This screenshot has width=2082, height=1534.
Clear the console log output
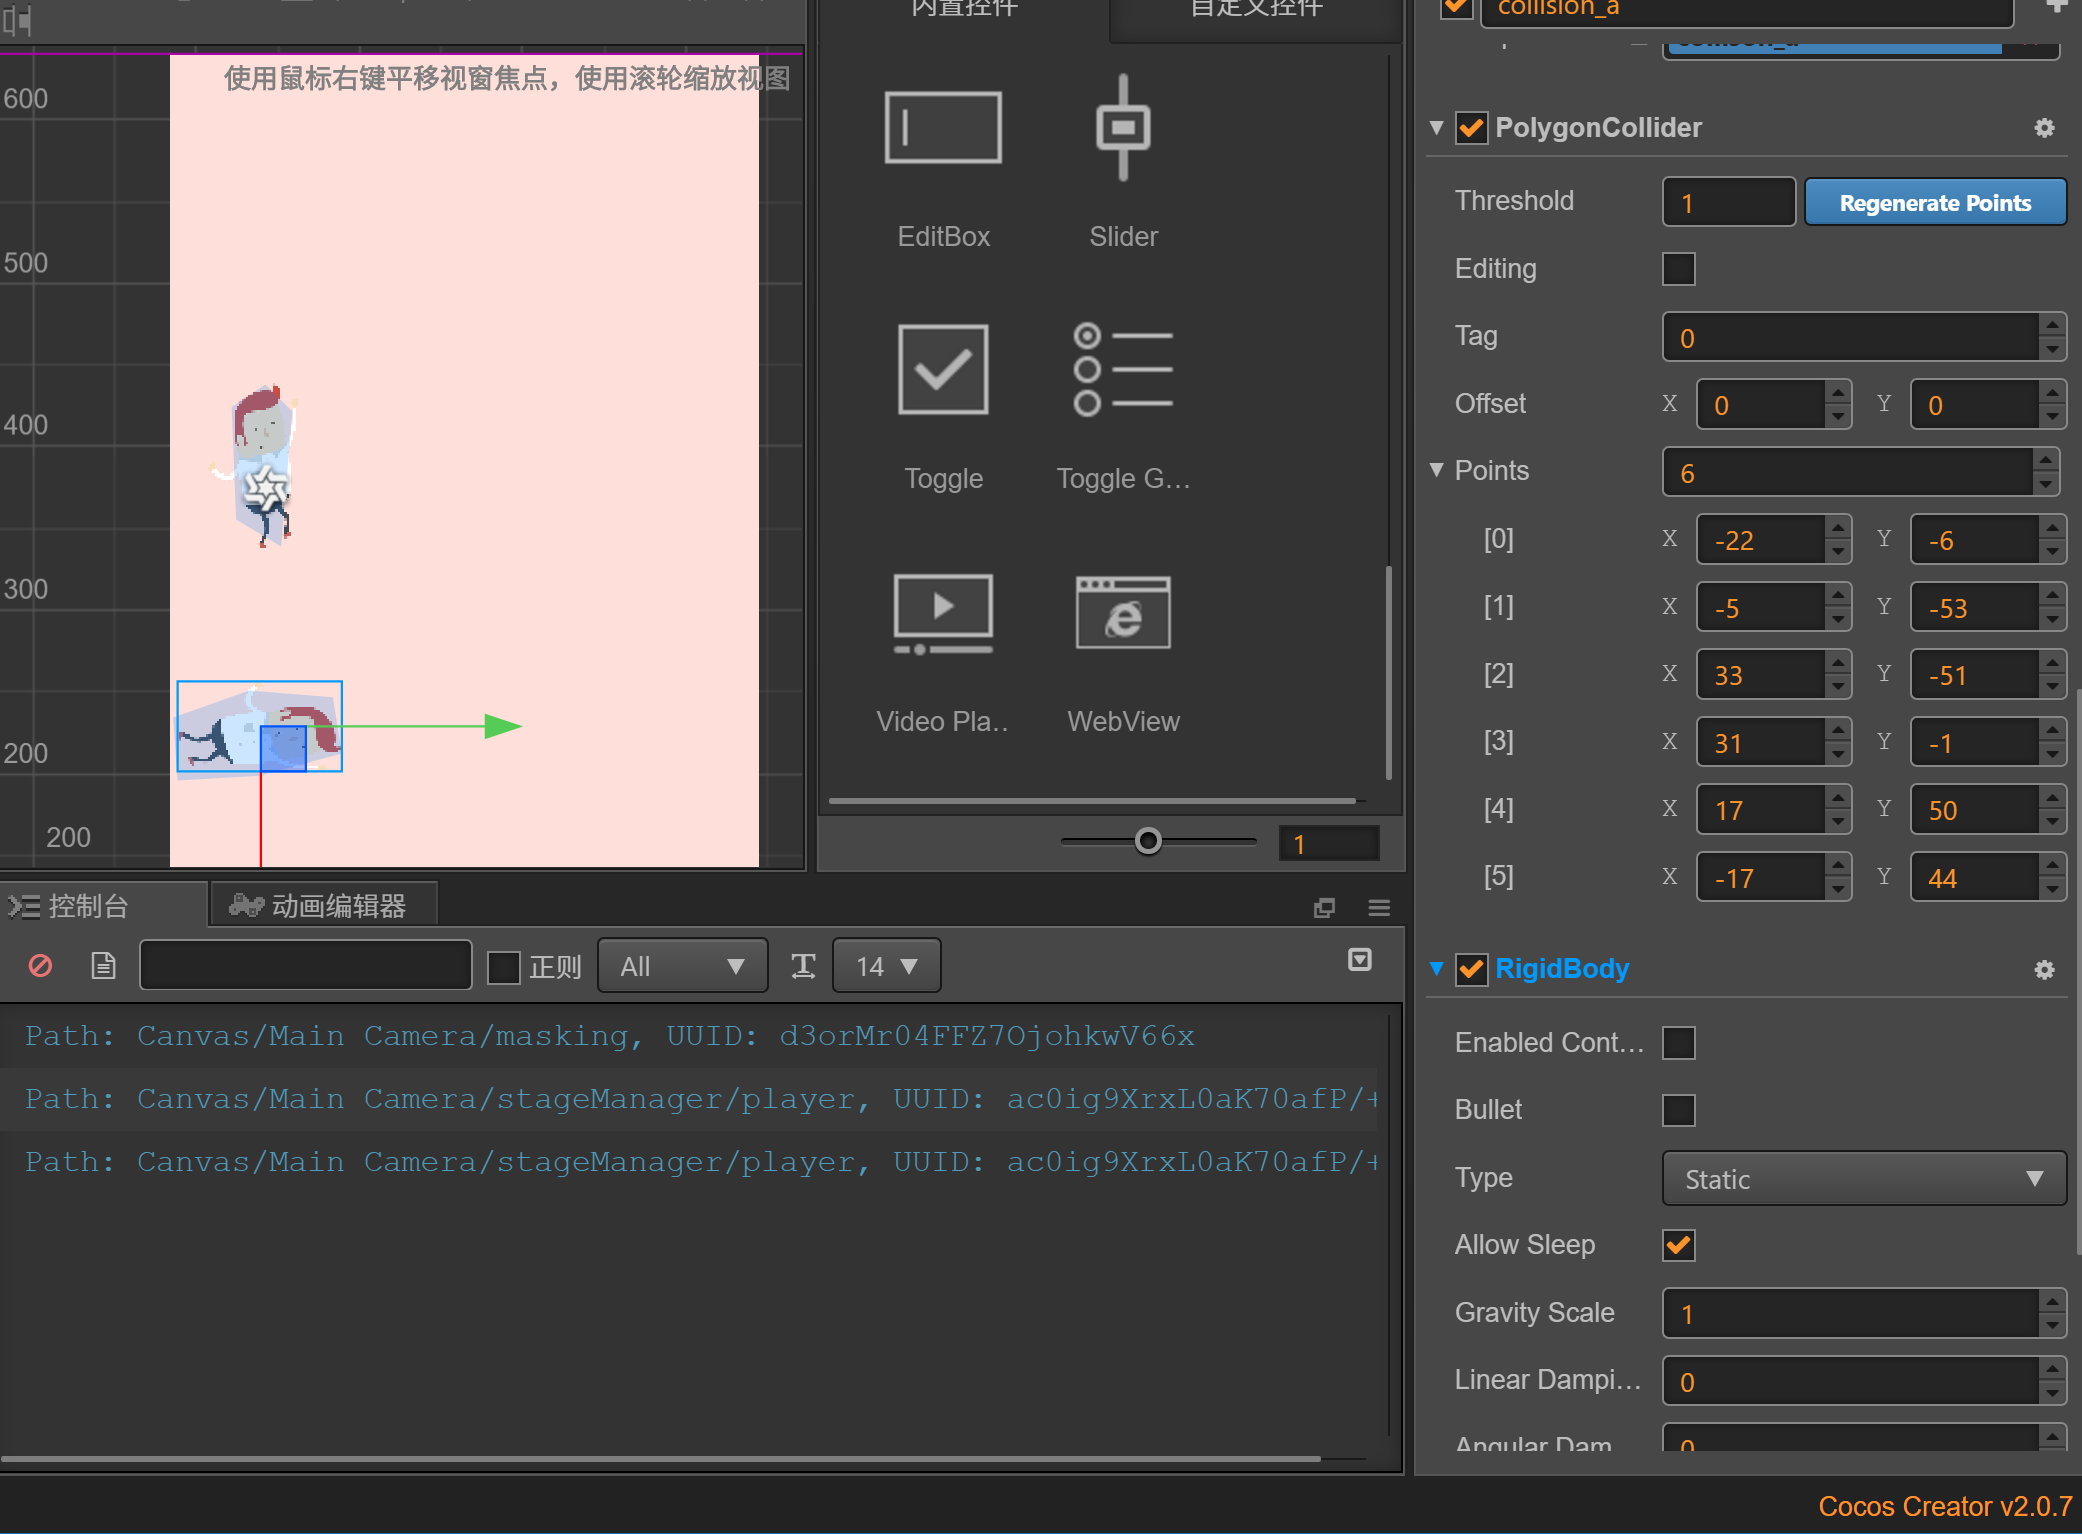click(40, 966)
